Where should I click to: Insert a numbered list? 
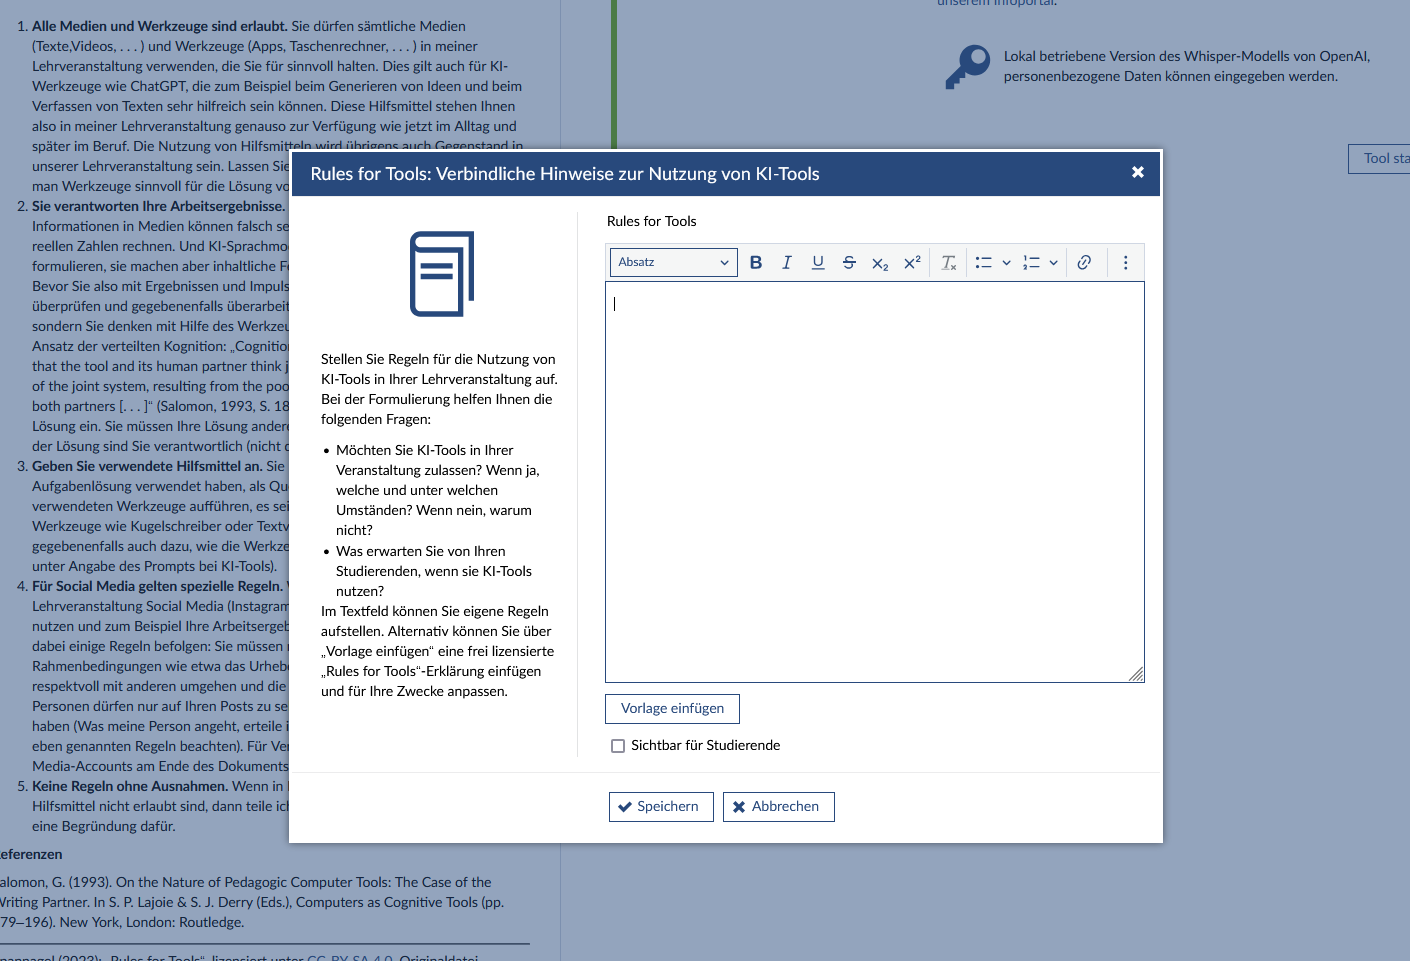(1031, 262)
